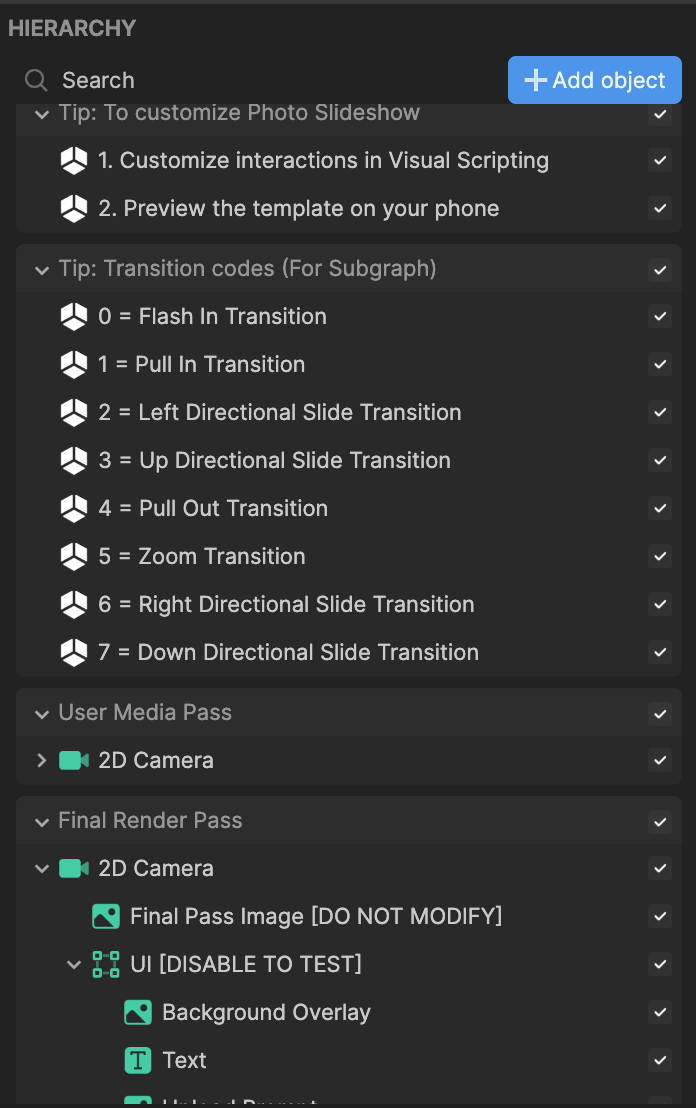Viewport: 696px width, 1108px height.
Task: Uncheck visibility for Left Directional Slide Transition
Action: (660, 413)
